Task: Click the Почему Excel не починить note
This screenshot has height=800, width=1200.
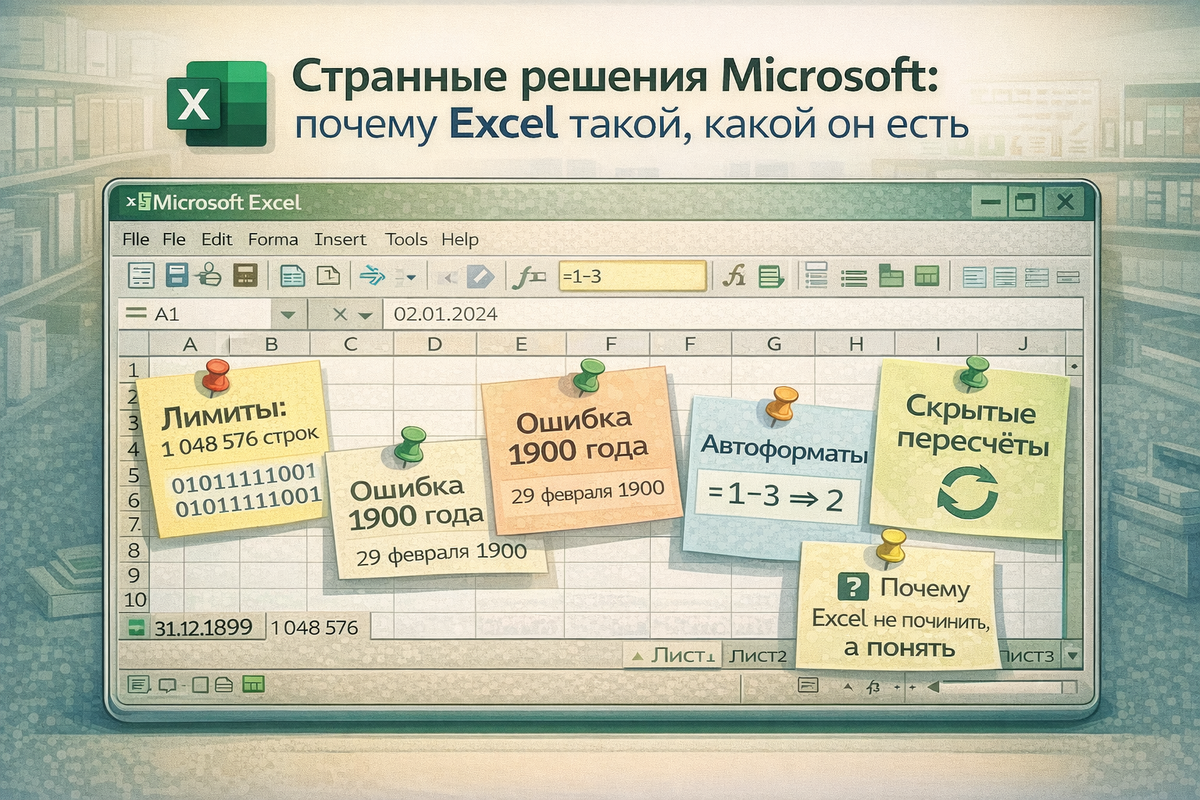Action: pos(898,608)
